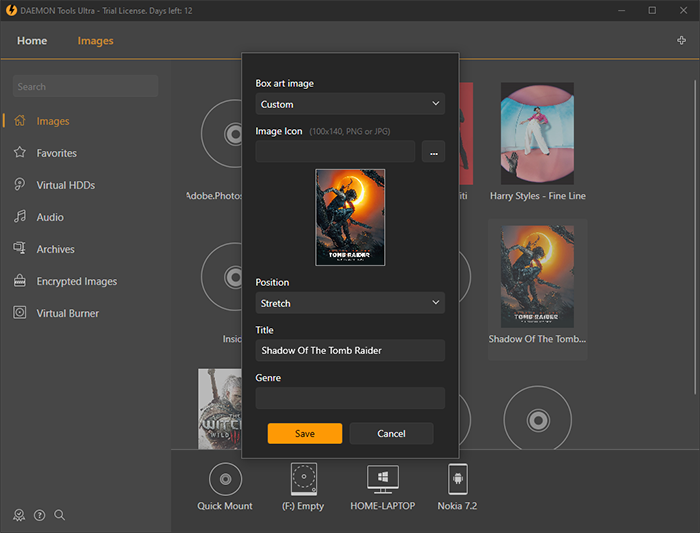Screen dimensions: 700x533
Task: Click the Save button
Action: point(305,433)
